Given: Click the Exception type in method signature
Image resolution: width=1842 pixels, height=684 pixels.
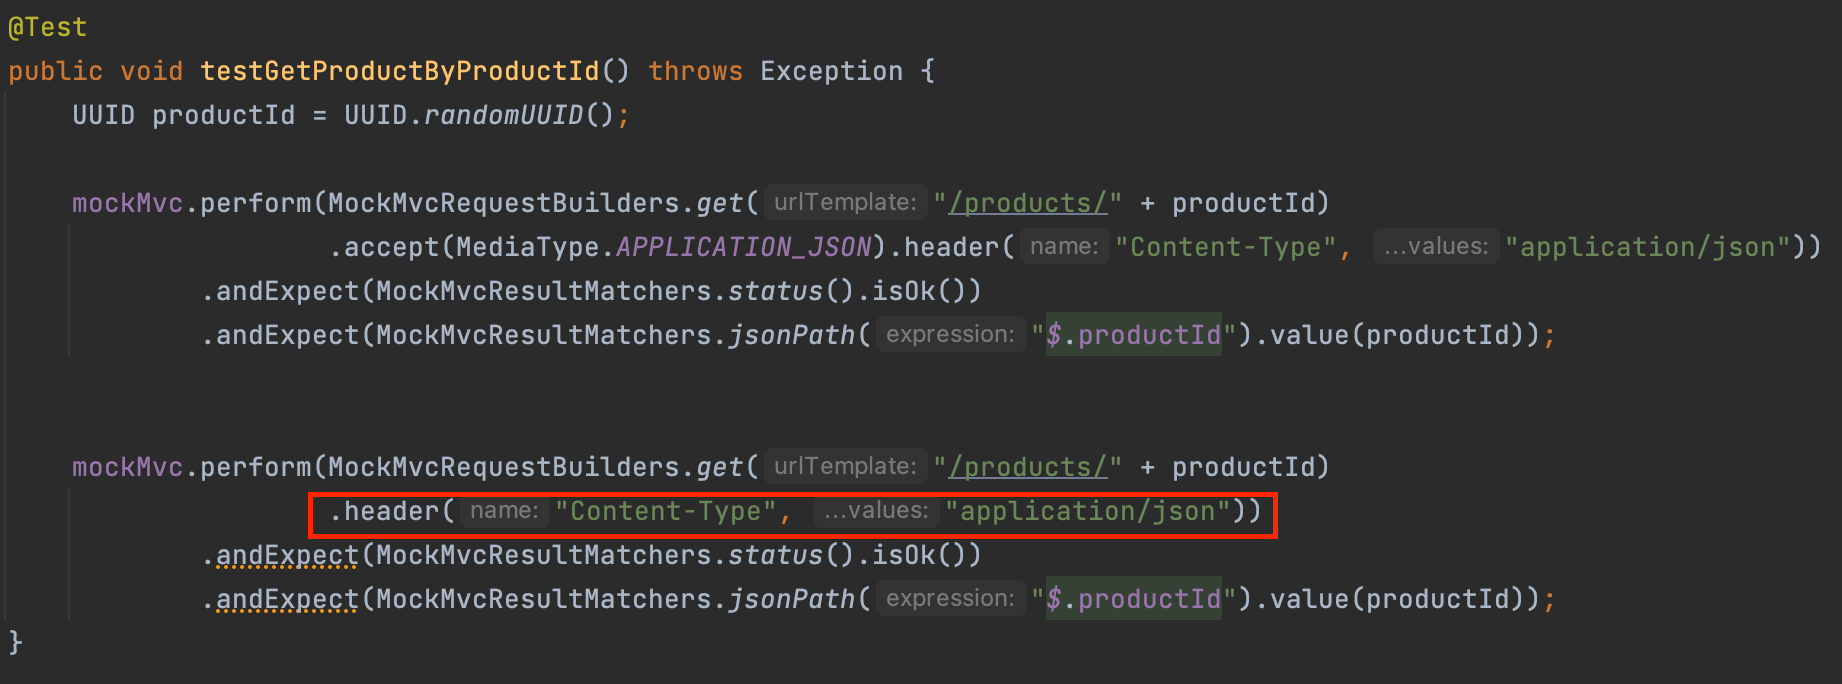Looking at the screenshot, I should click(x=832, y=71).
